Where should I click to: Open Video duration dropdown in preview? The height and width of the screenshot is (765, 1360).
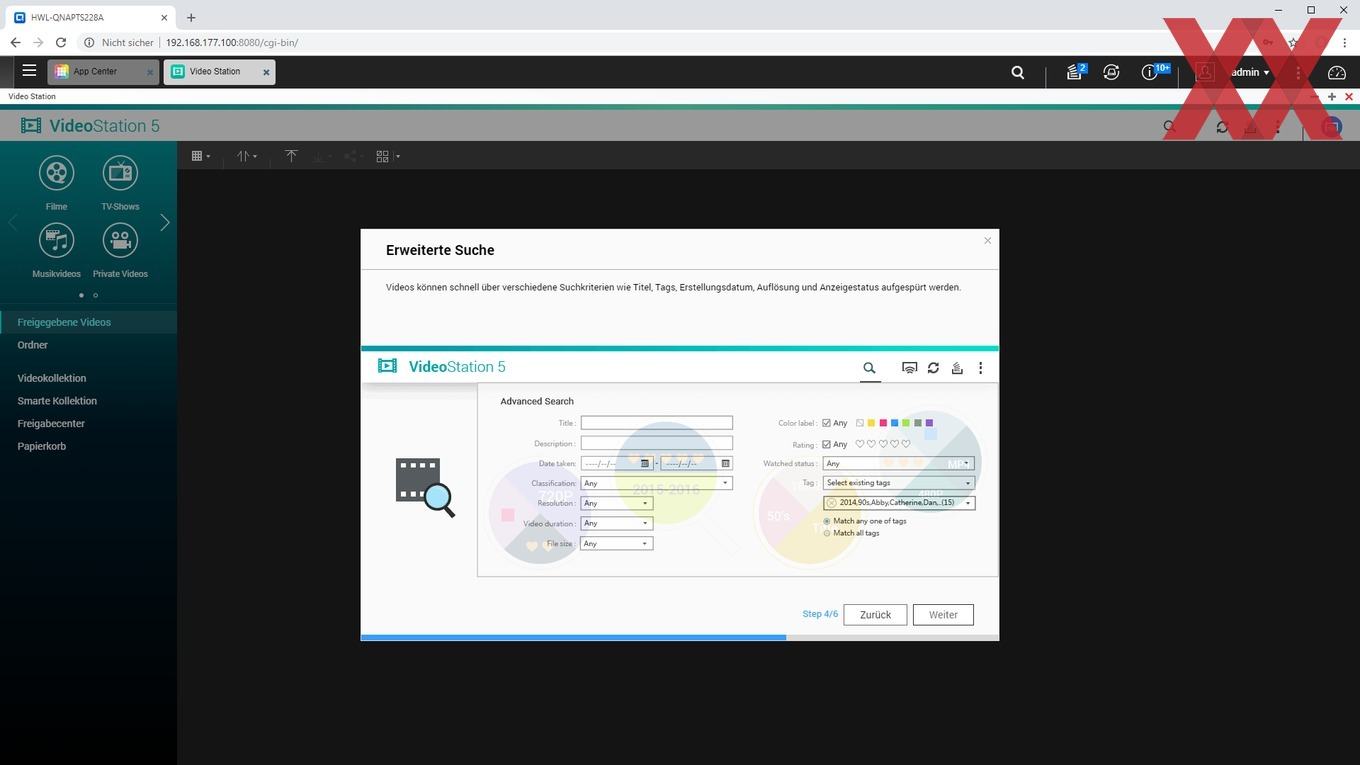(x=616, y=523)
